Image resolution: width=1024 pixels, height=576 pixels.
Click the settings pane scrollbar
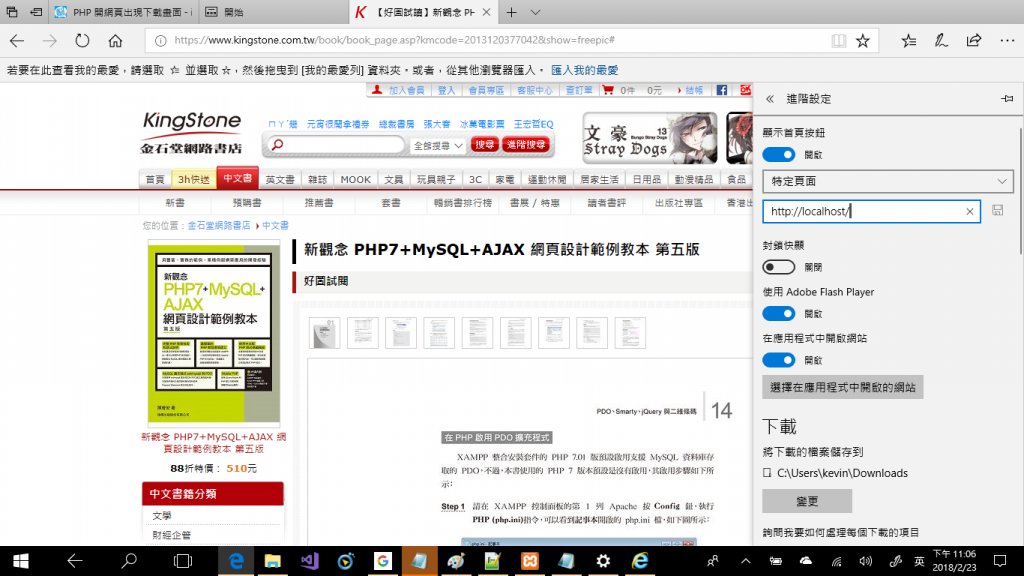click(1020, 191)
